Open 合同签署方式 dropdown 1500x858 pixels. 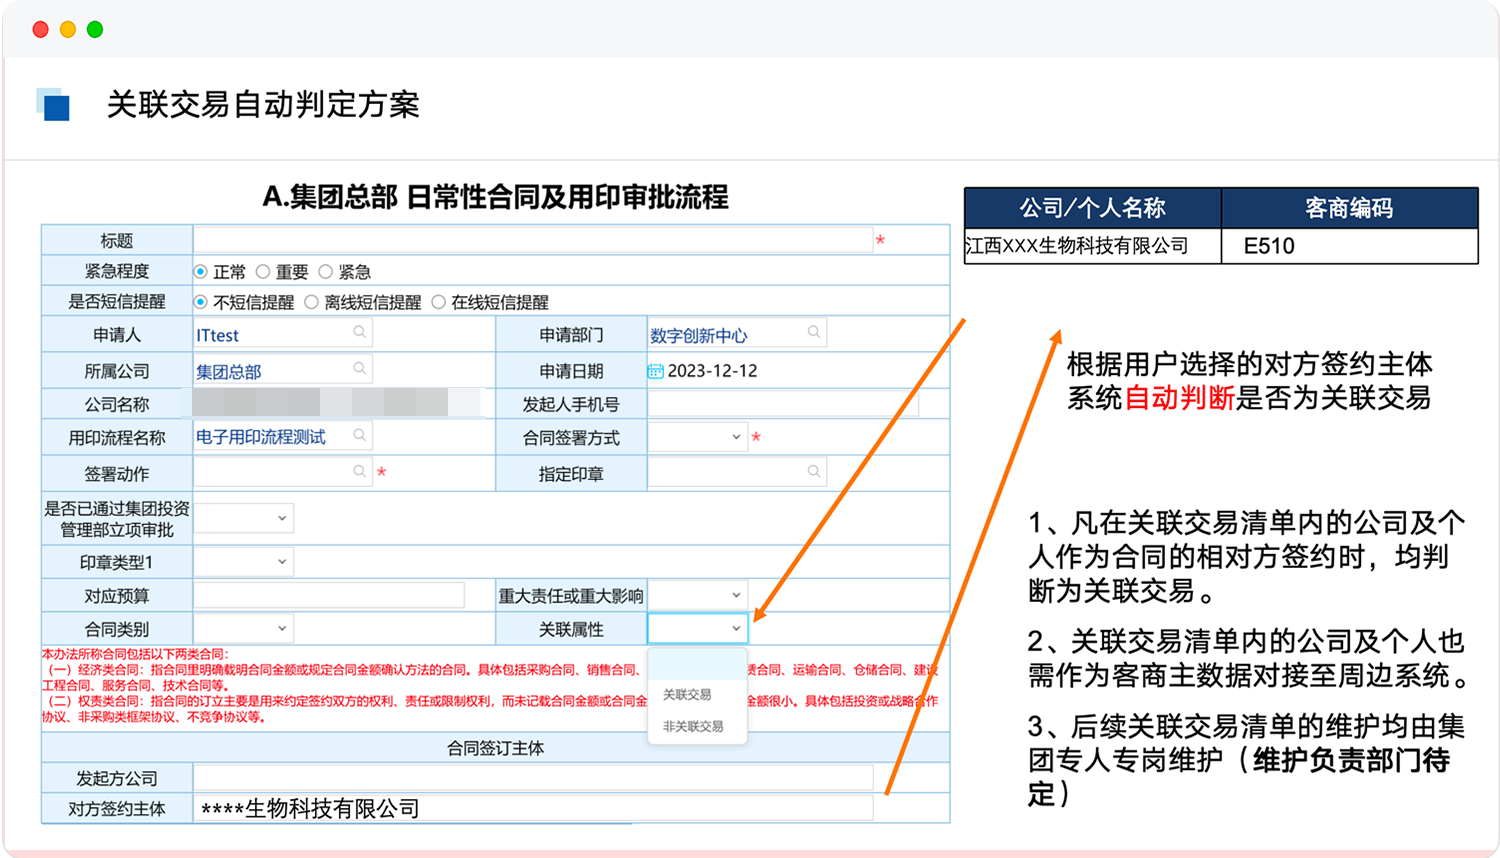(x=697, y=437)
